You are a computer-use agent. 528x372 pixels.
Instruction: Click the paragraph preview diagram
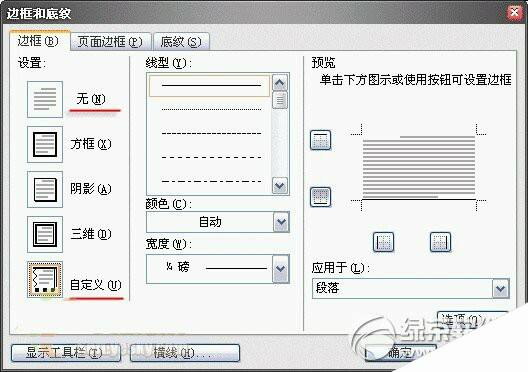(x=419, y=167)
